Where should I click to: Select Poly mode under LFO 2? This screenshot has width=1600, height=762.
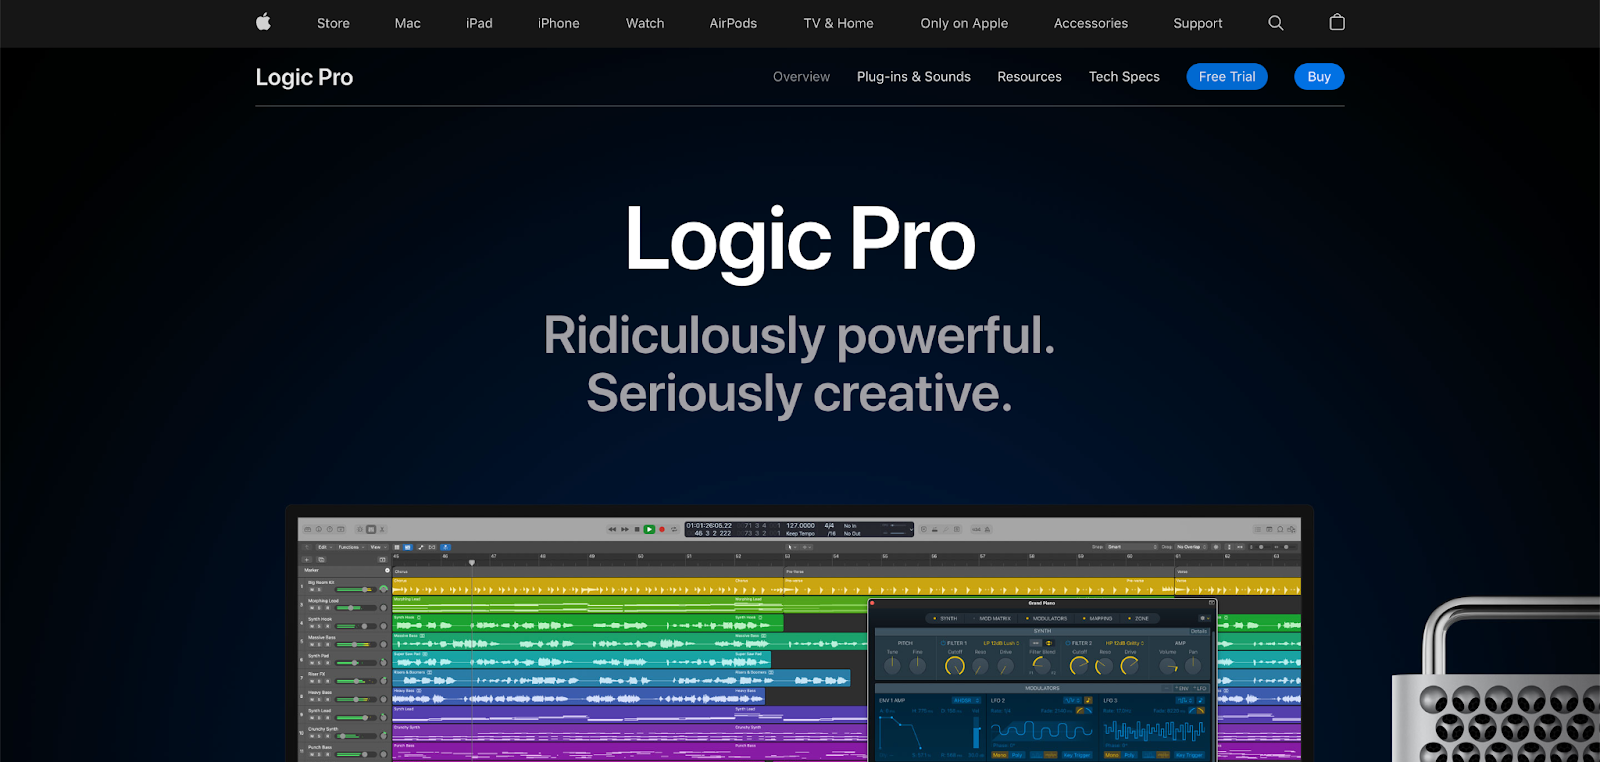coord(1017,755)
